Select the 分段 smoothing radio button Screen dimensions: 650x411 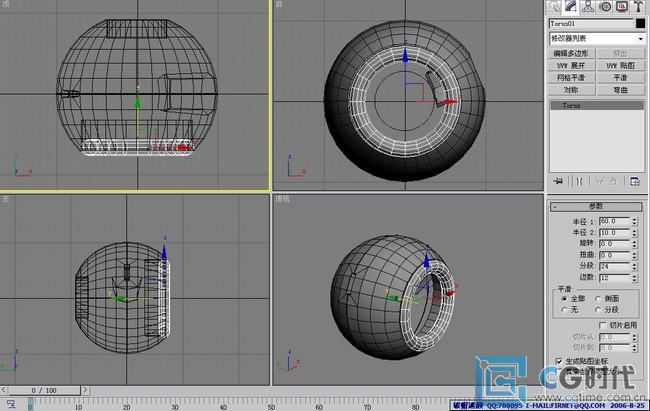tap(598, 310)
